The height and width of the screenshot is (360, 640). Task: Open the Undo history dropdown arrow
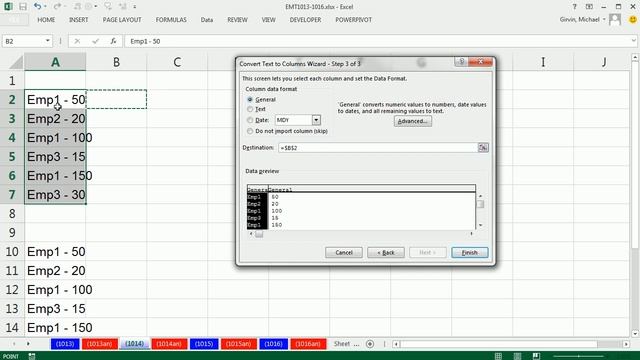(44, 7)
